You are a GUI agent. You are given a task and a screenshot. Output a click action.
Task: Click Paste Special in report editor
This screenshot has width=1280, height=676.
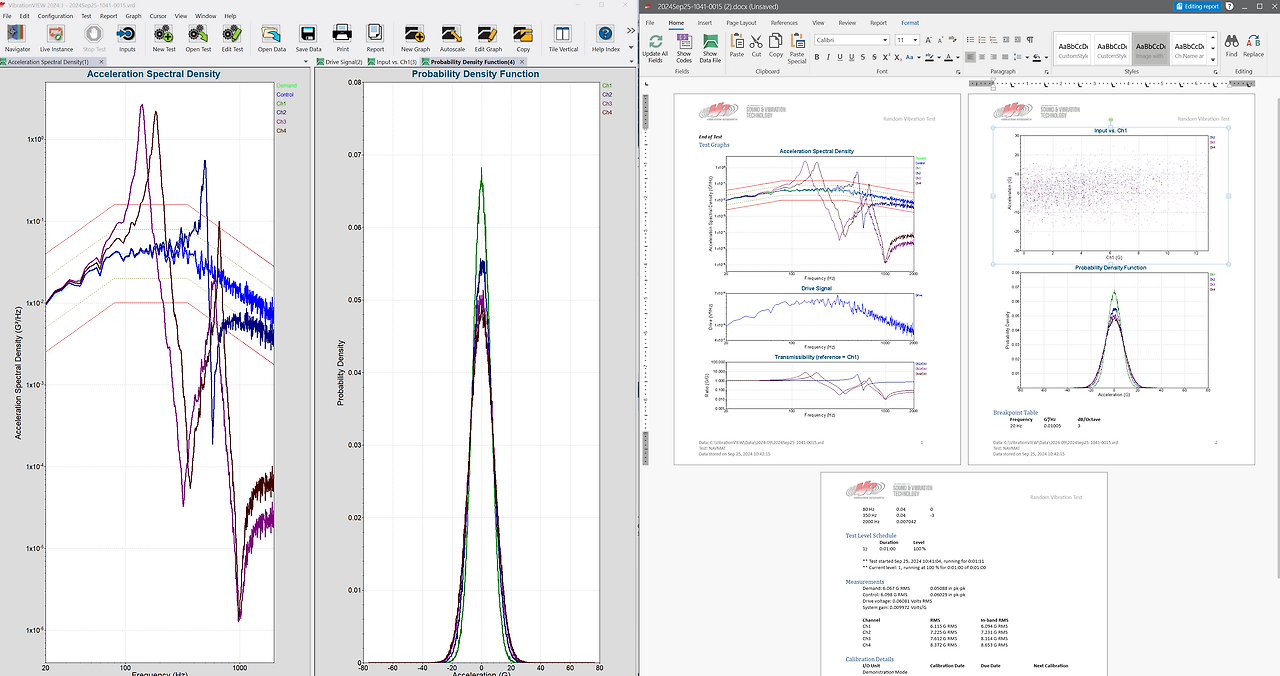click(797, 50)
